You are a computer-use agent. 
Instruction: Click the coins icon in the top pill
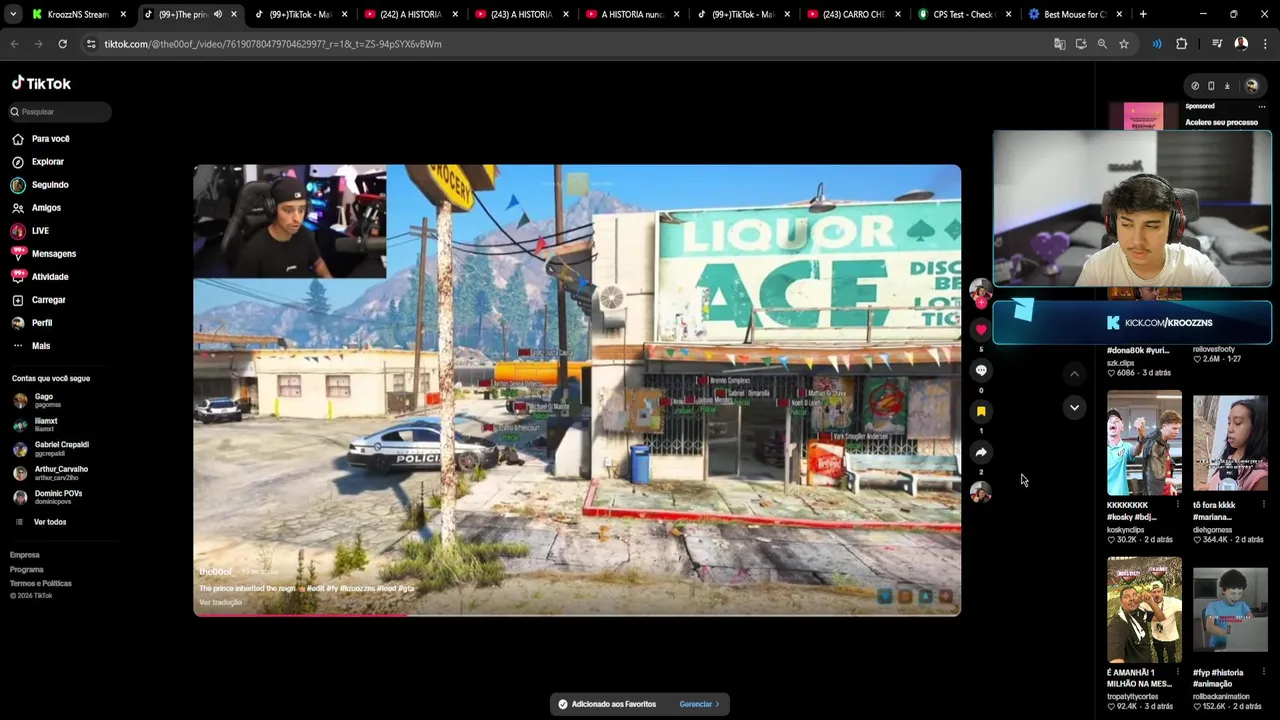pos(1195,86)
